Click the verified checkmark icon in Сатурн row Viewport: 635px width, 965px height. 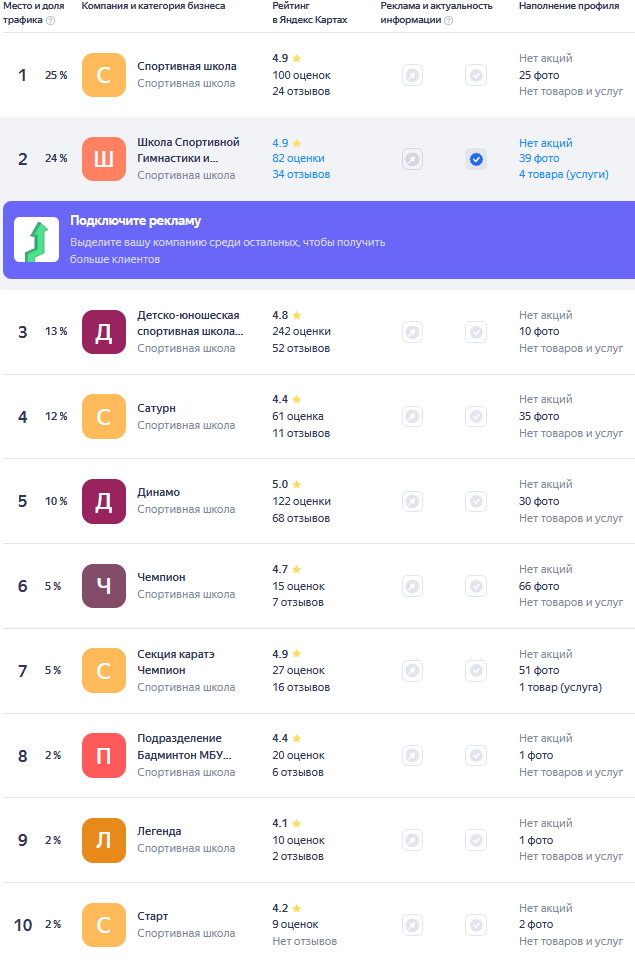pyautogui.click(x=476, y=417)
